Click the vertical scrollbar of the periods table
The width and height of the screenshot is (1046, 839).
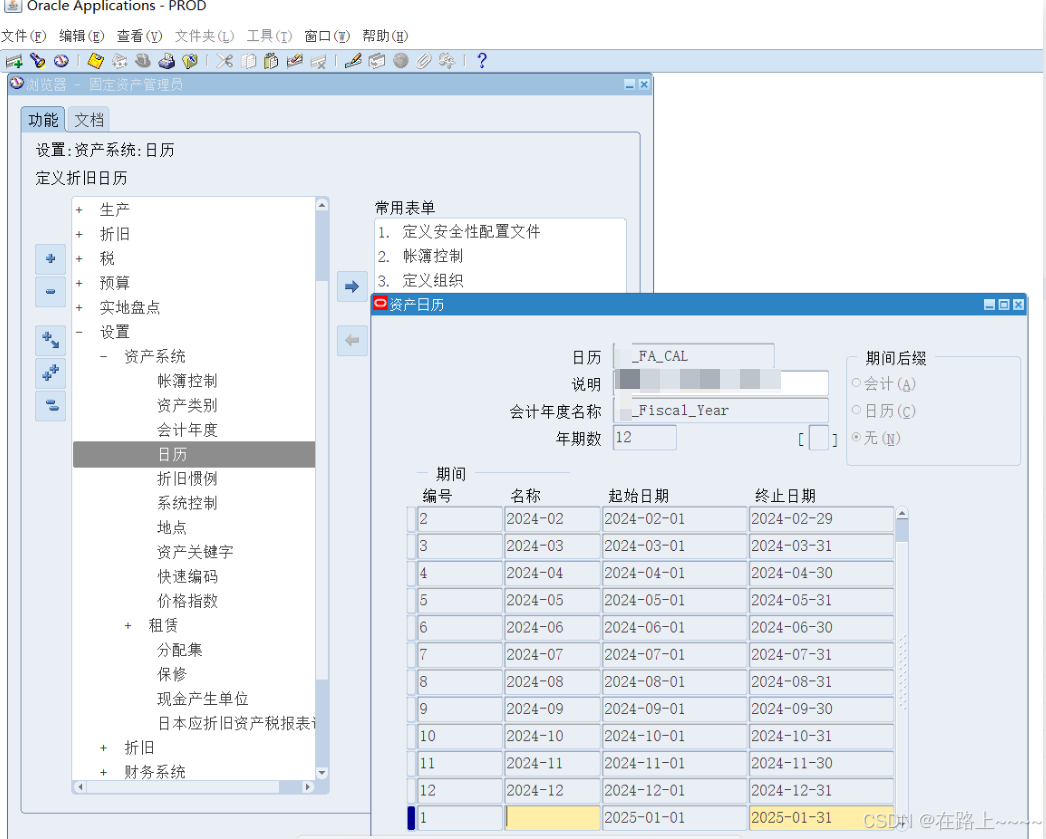(x=902, y=667)
